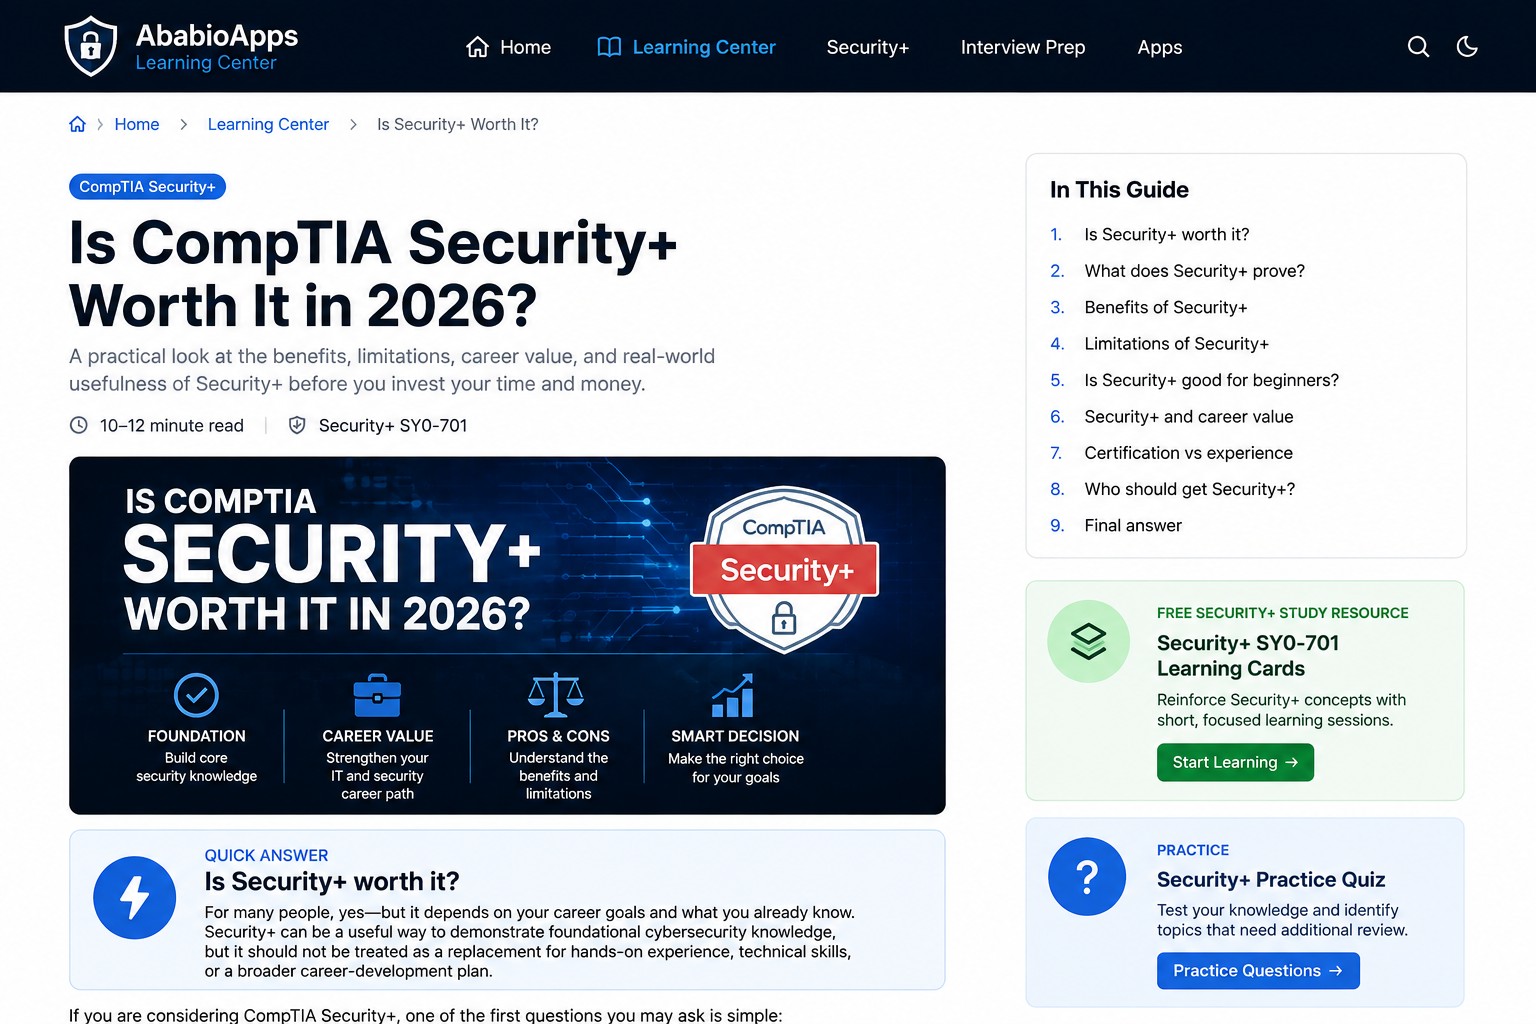Jump to 'Security+ and career value' section

(1189, 417)
